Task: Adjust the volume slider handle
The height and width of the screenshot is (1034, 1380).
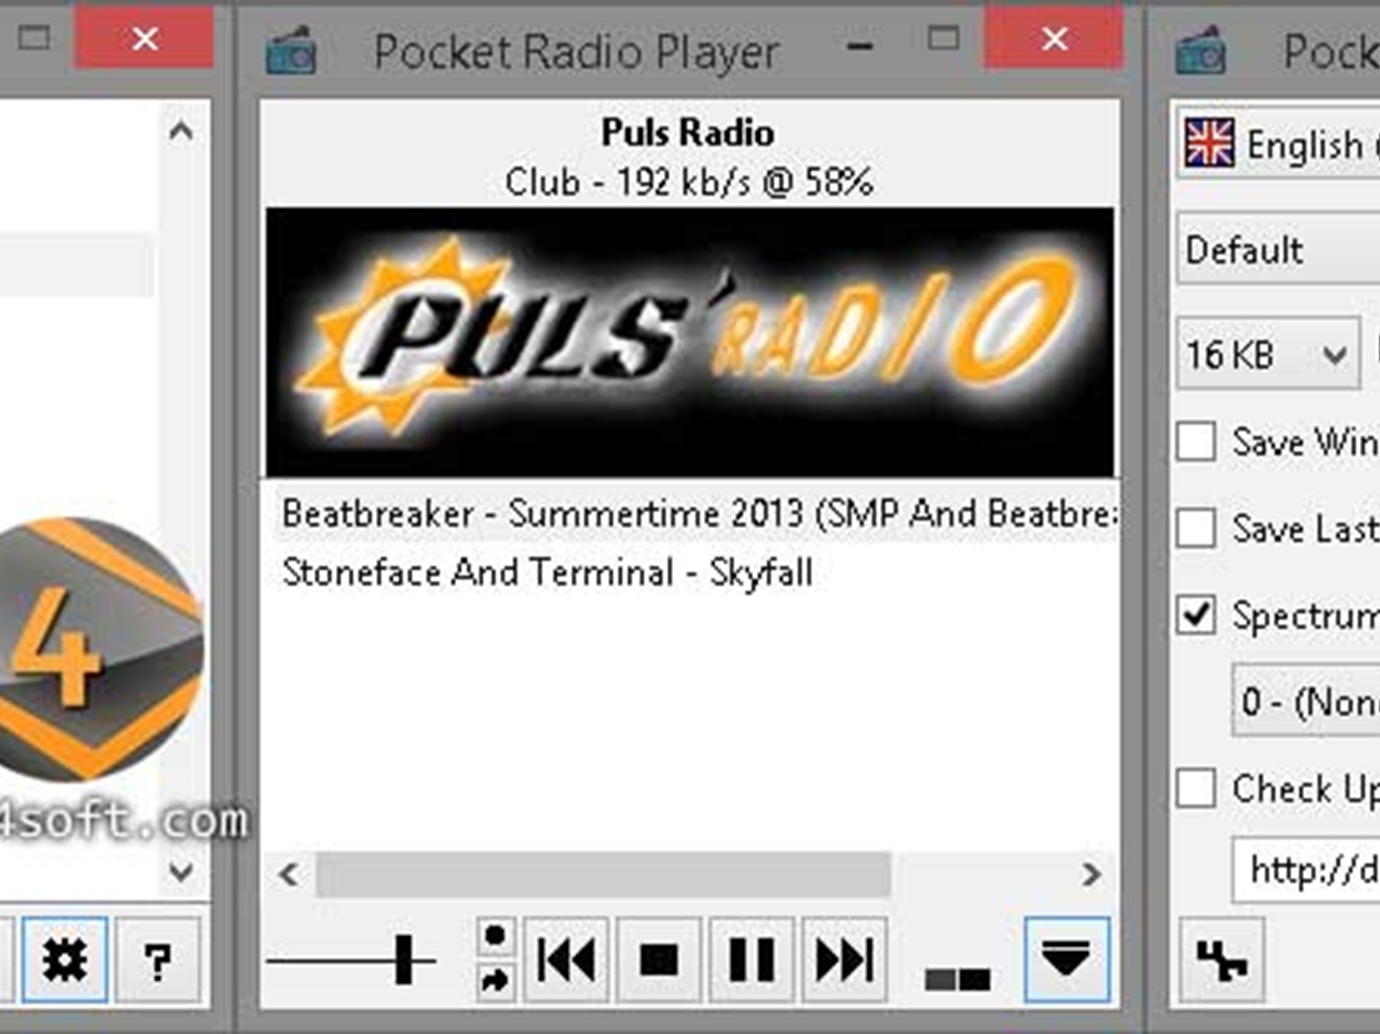Action: 404,960
